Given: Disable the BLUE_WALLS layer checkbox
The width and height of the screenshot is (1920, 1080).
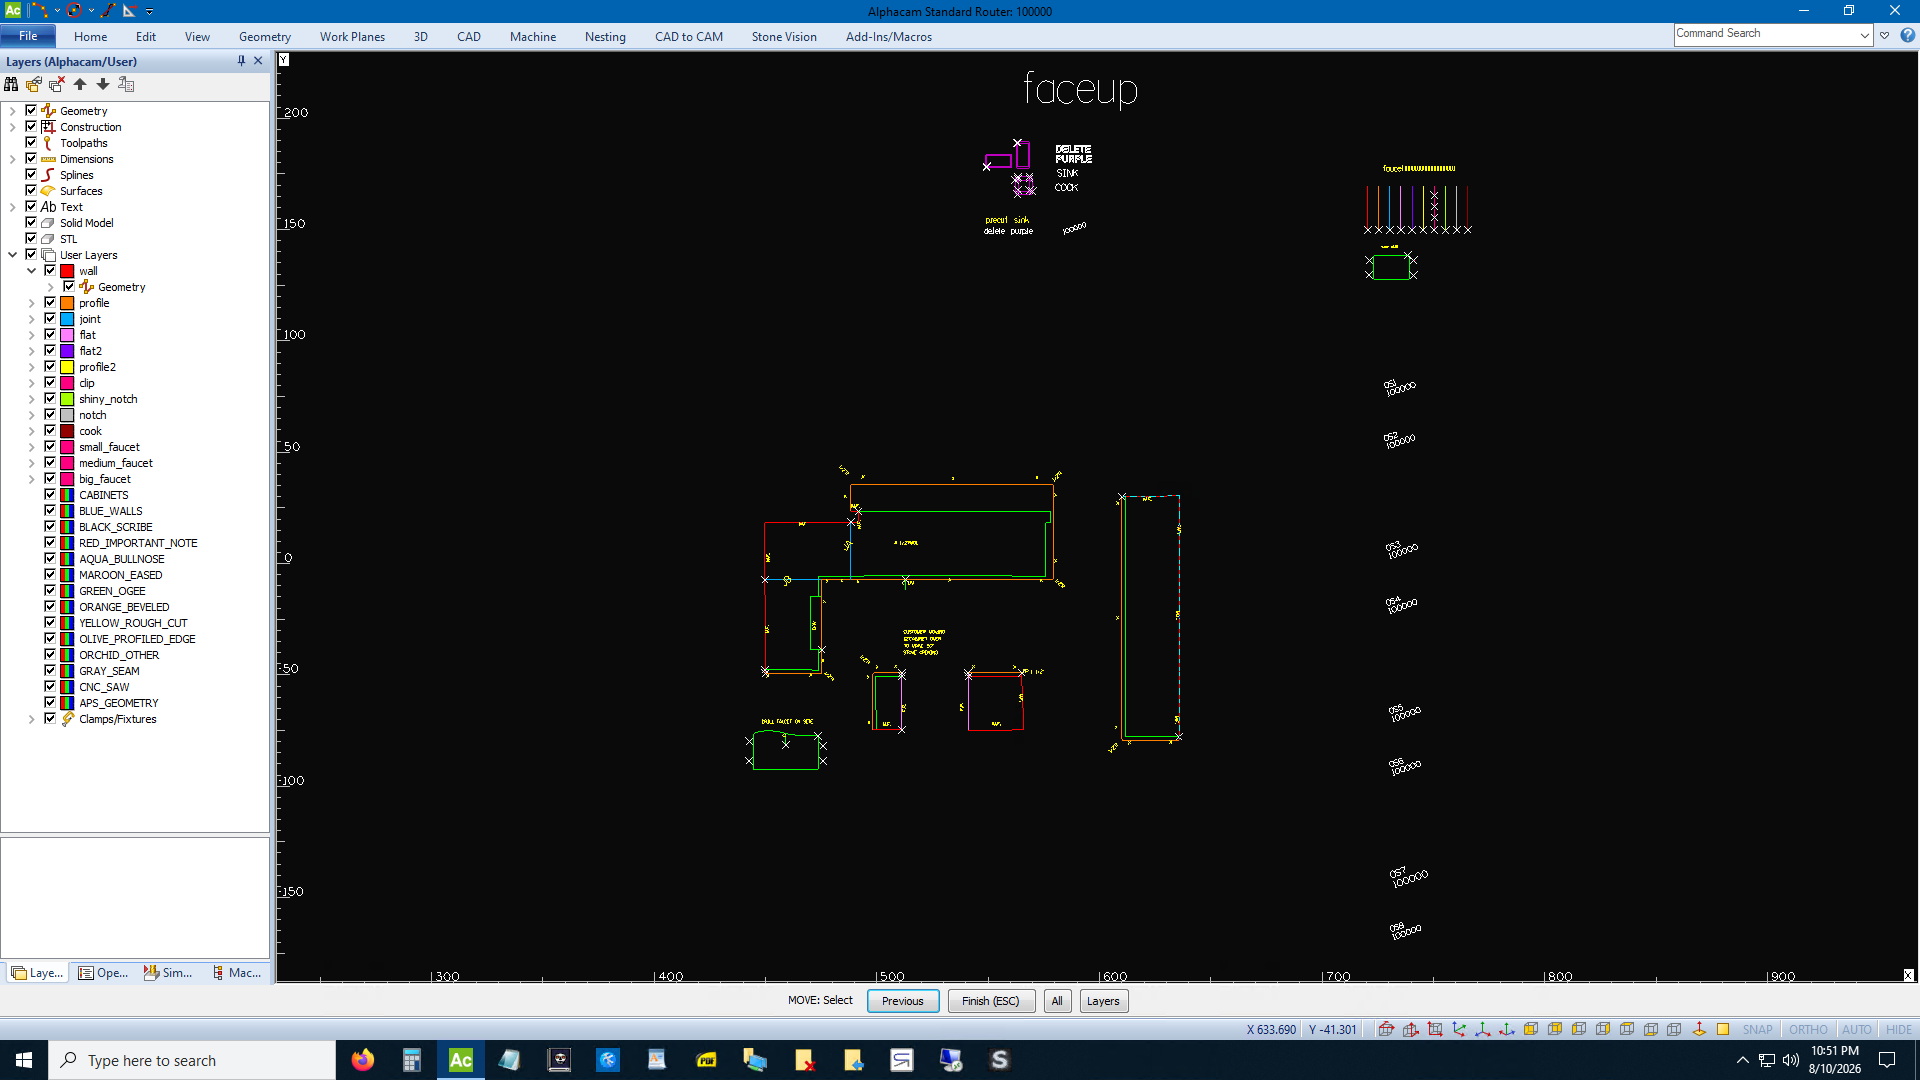Looking at the screenshot, I should [50, 511].
